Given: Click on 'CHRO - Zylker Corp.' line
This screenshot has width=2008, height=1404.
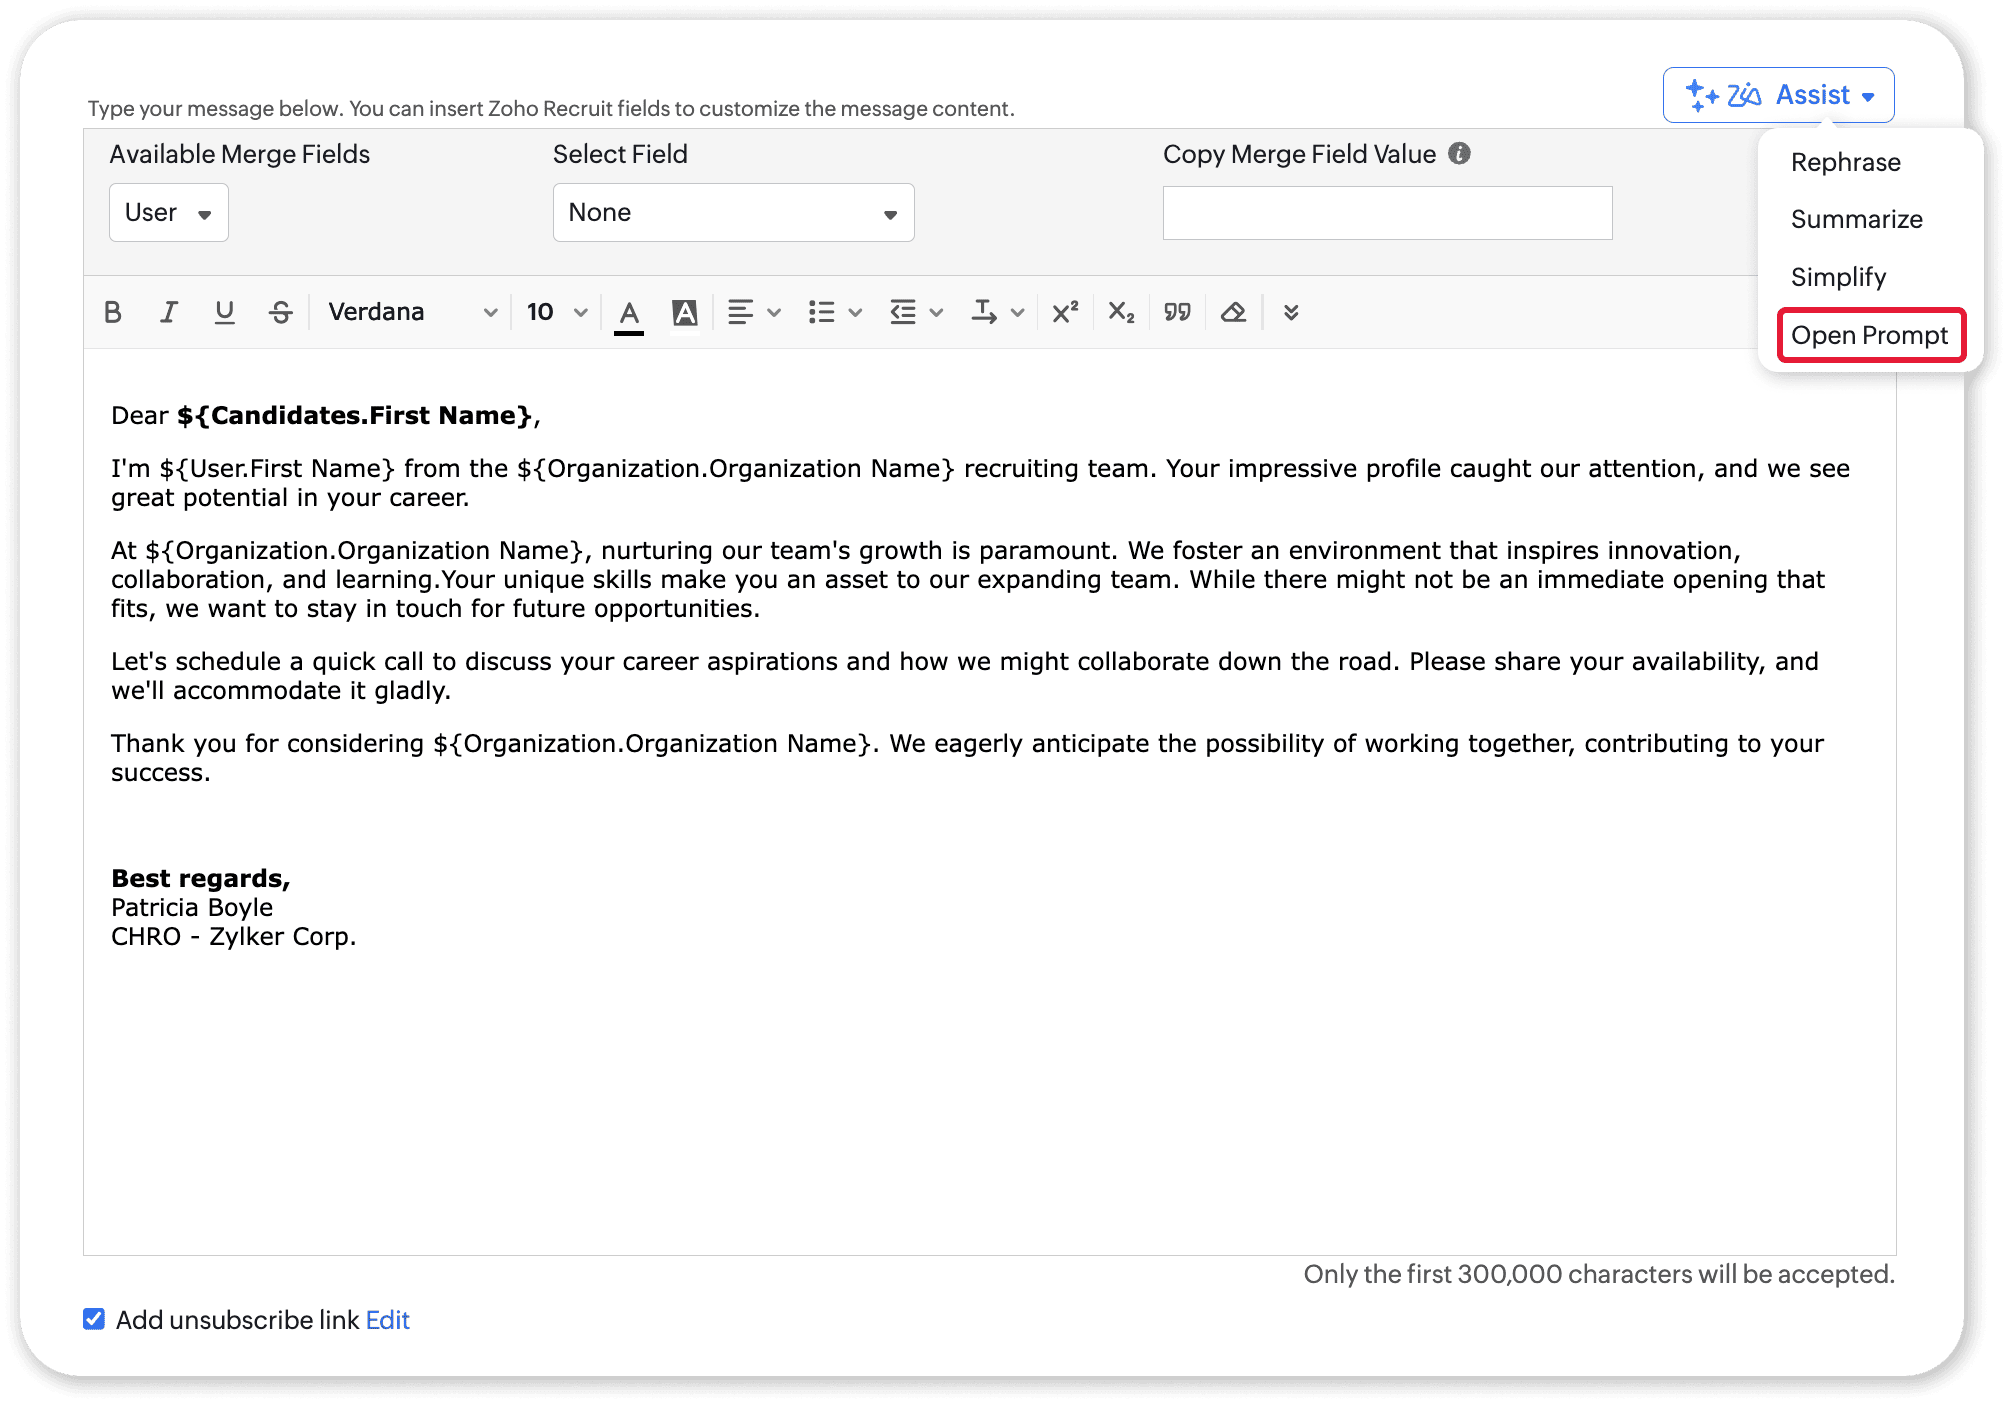Looking at the screenshot, I should [233, 936].
